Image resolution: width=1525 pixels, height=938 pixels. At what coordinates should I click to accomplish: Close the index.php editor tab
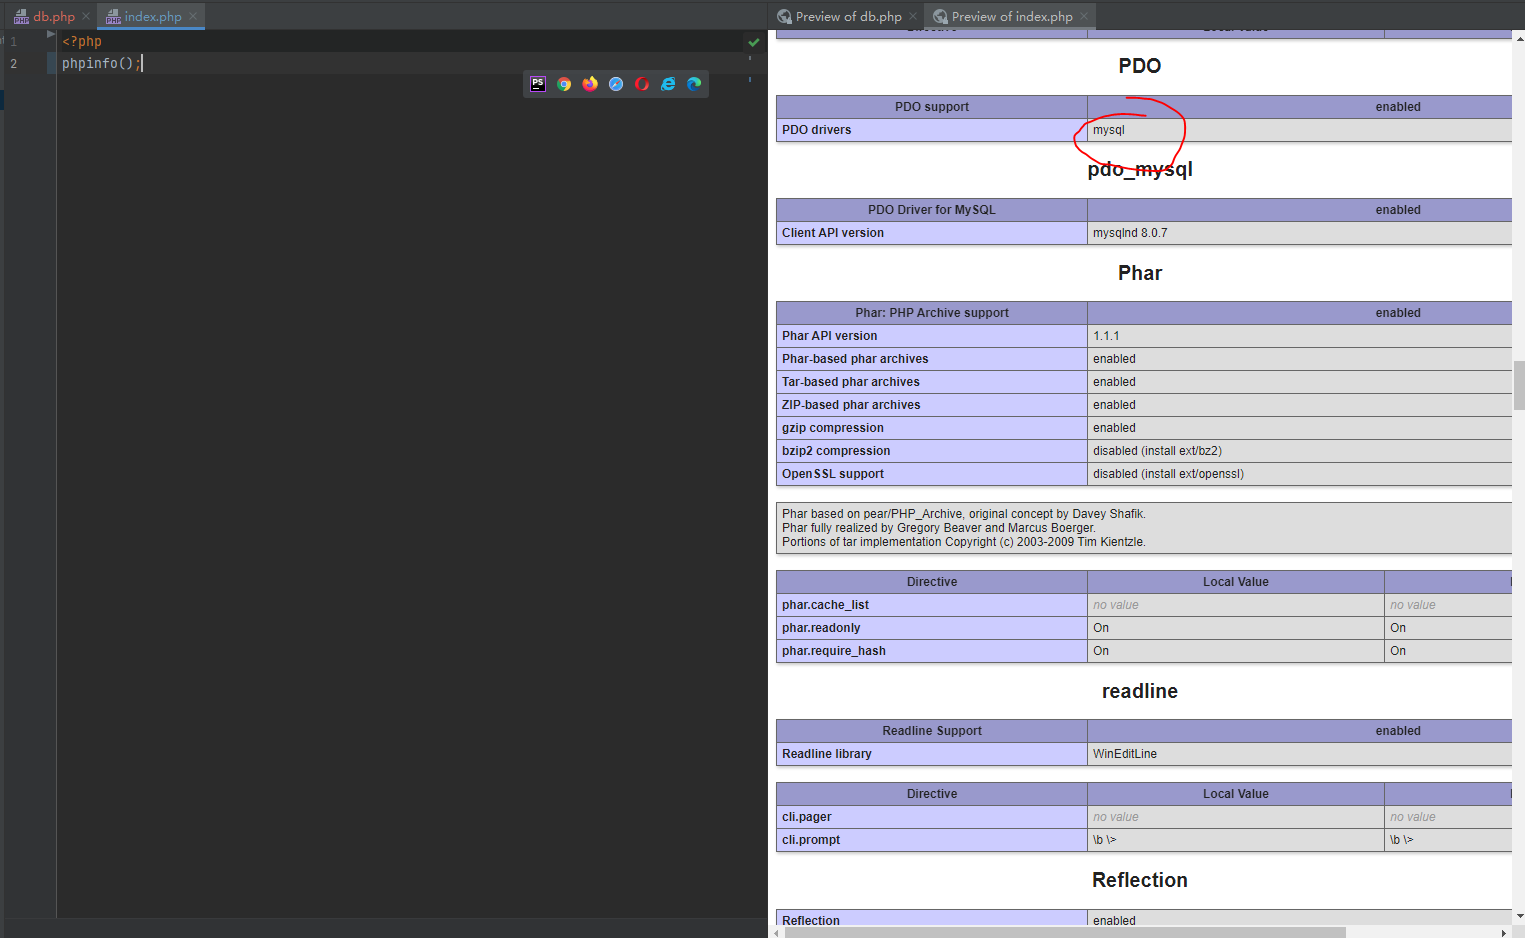193,17
